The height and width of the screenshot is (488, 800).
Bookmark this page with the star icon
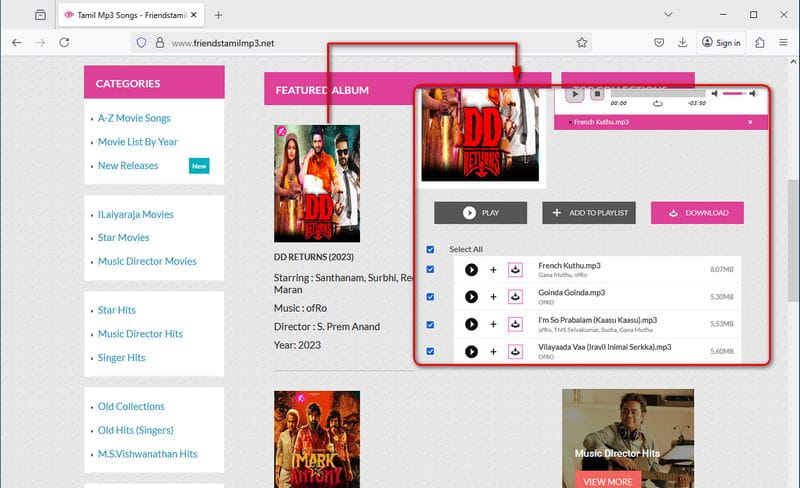tap(582, 43)
